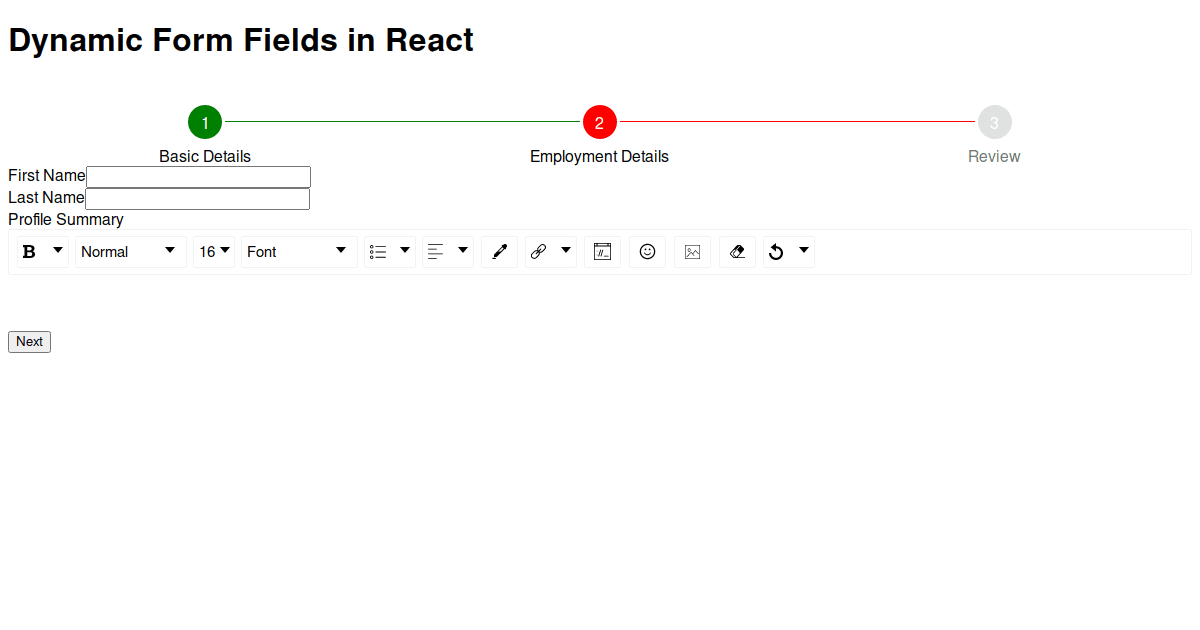Focus the First Name input field
Viewport: 1200px width, 630px height.
[x=198, y=177]
